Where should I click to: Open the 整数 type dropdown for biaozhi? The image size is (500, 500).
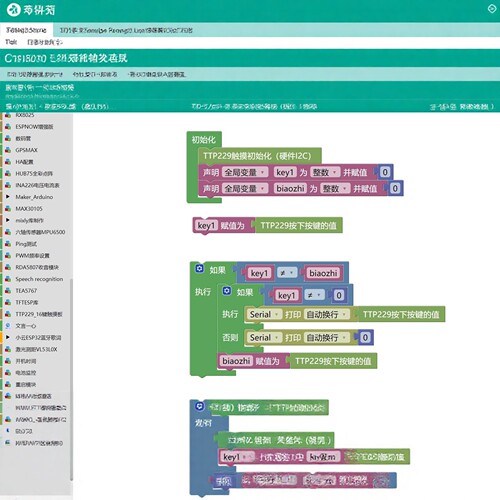tap(335, 189)
